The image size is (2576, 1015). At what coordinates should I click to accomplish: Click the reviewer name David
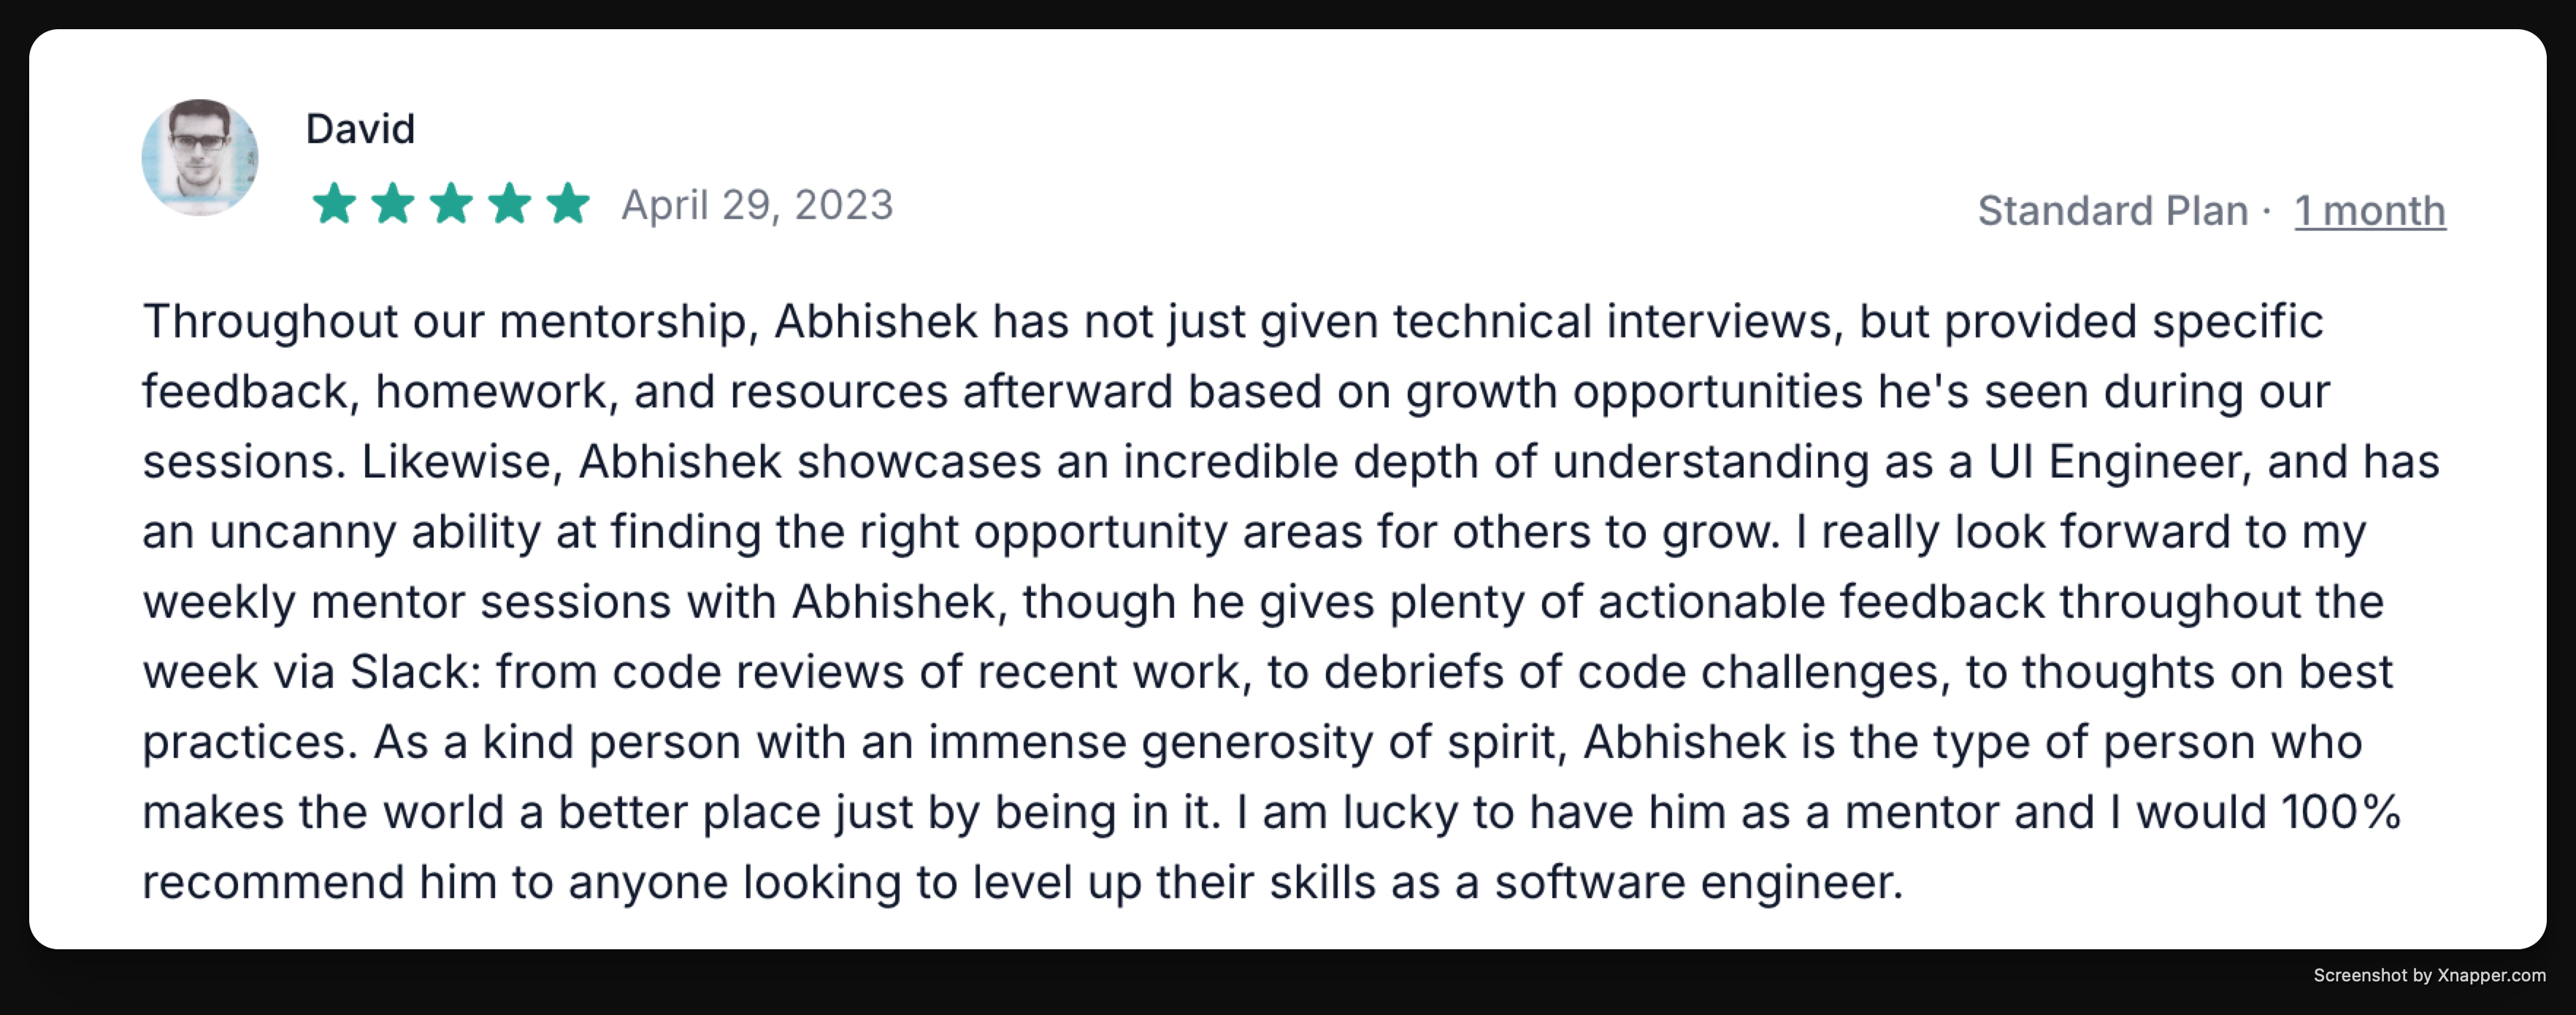coord(360,129)
